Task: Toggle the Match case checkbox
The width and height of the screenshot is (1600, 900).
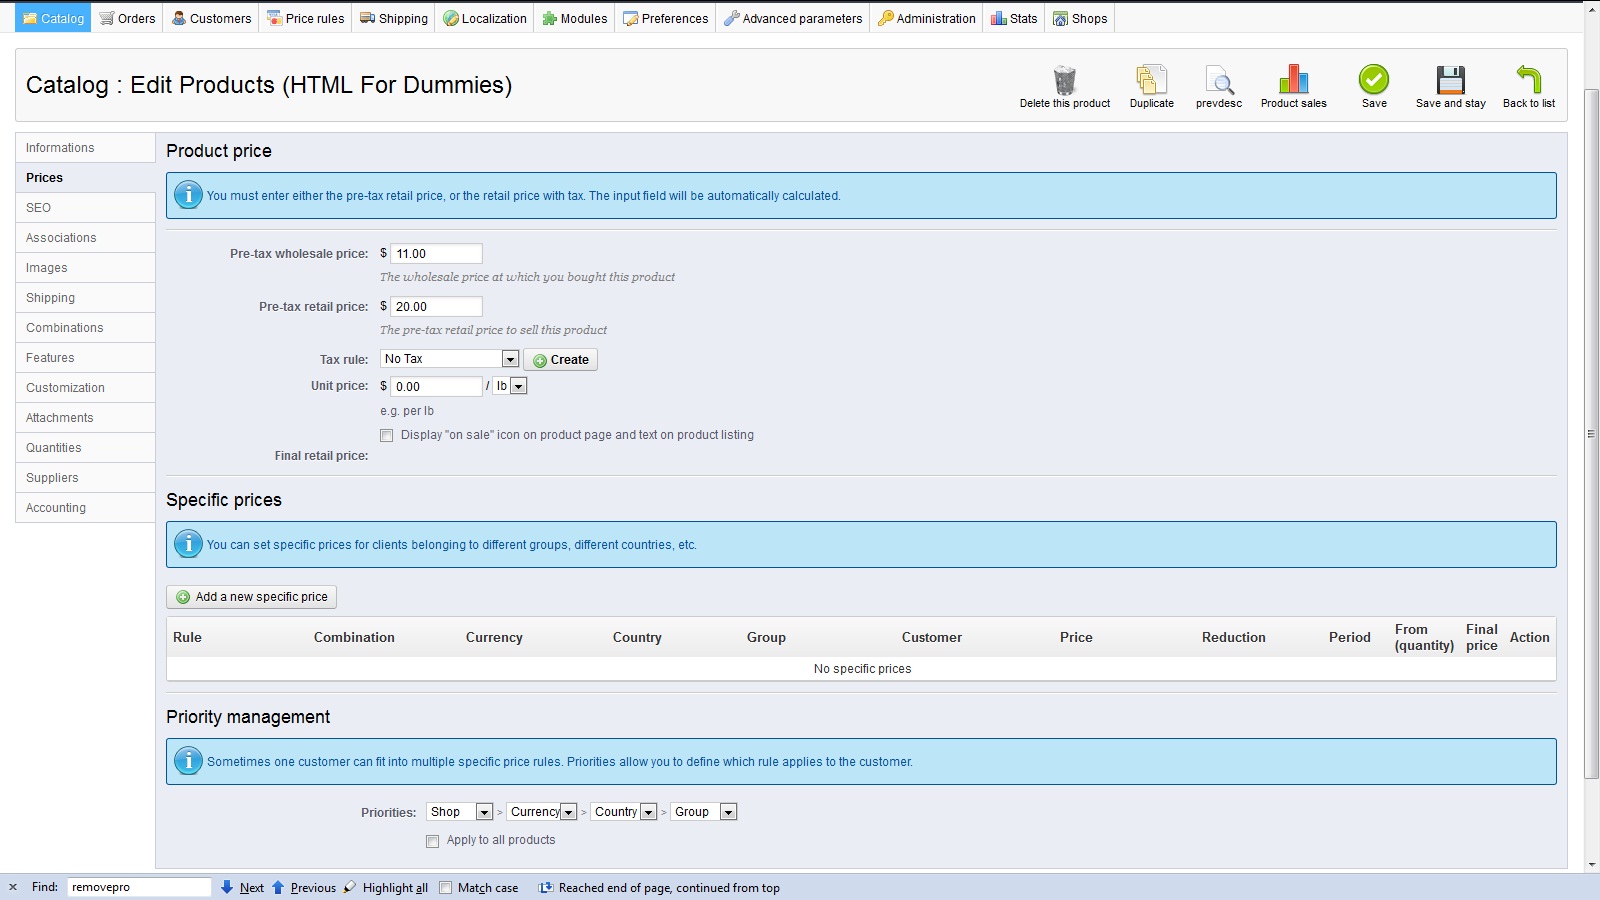Action: coord(446,887)
